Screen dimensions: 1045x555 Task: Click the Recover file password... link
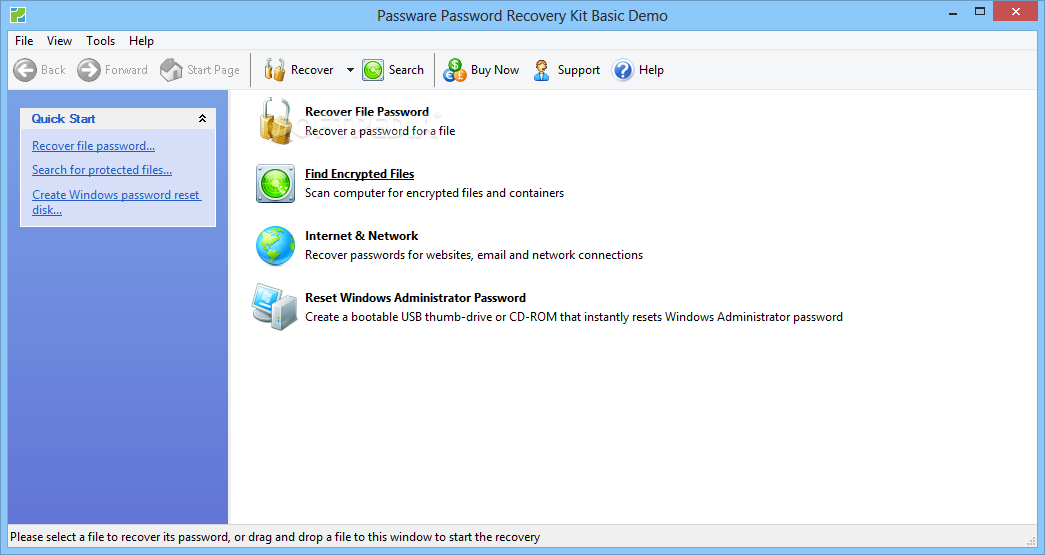[93, 146]
